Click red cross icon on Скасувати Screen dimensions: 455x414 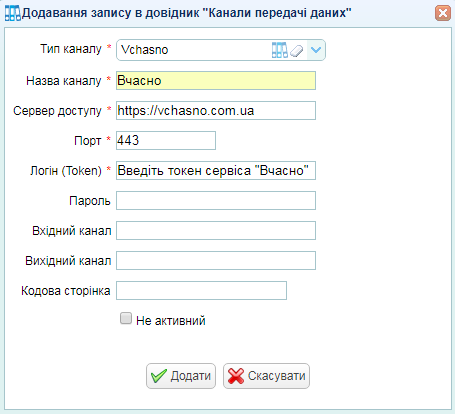(x=236, y=376)
